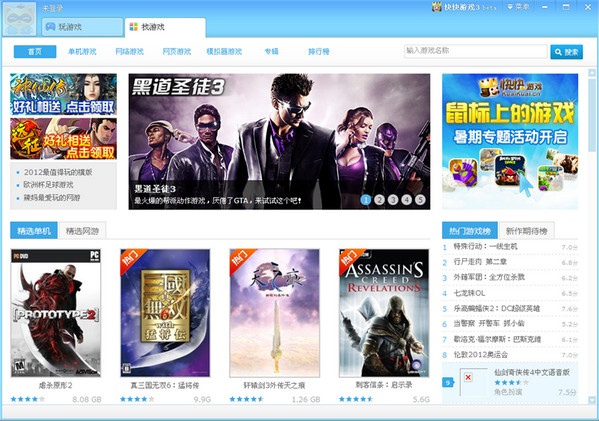The width and height of the screenshot is (599, 421).
Task: Select the 精选单机 tab
Action: 34,231
